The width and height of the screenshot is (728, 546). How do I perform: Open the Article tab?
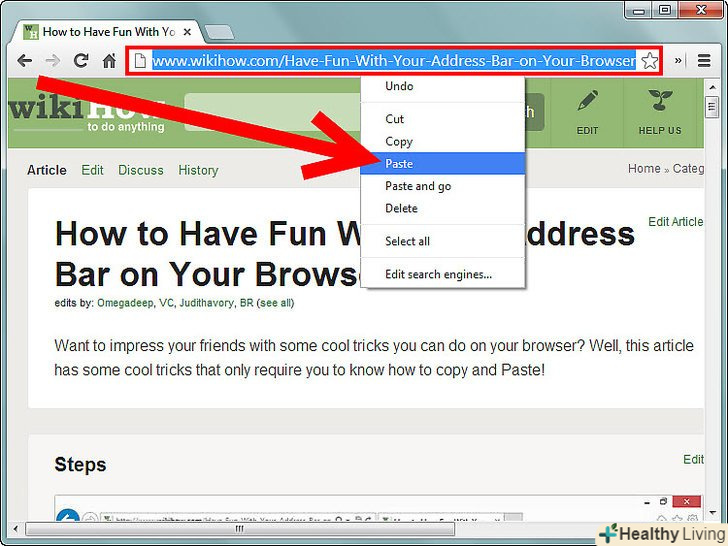pos(47,170)
